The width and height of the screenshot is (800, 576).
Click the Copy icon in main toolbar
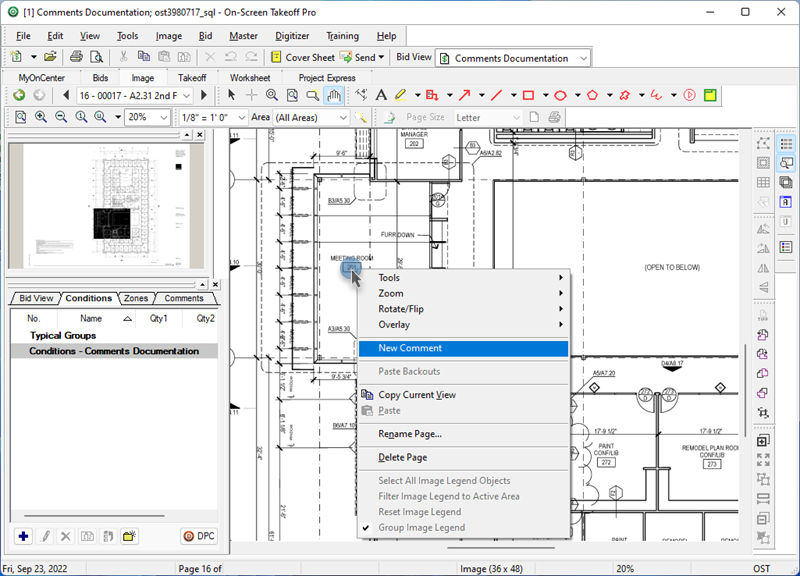(144, 57)
